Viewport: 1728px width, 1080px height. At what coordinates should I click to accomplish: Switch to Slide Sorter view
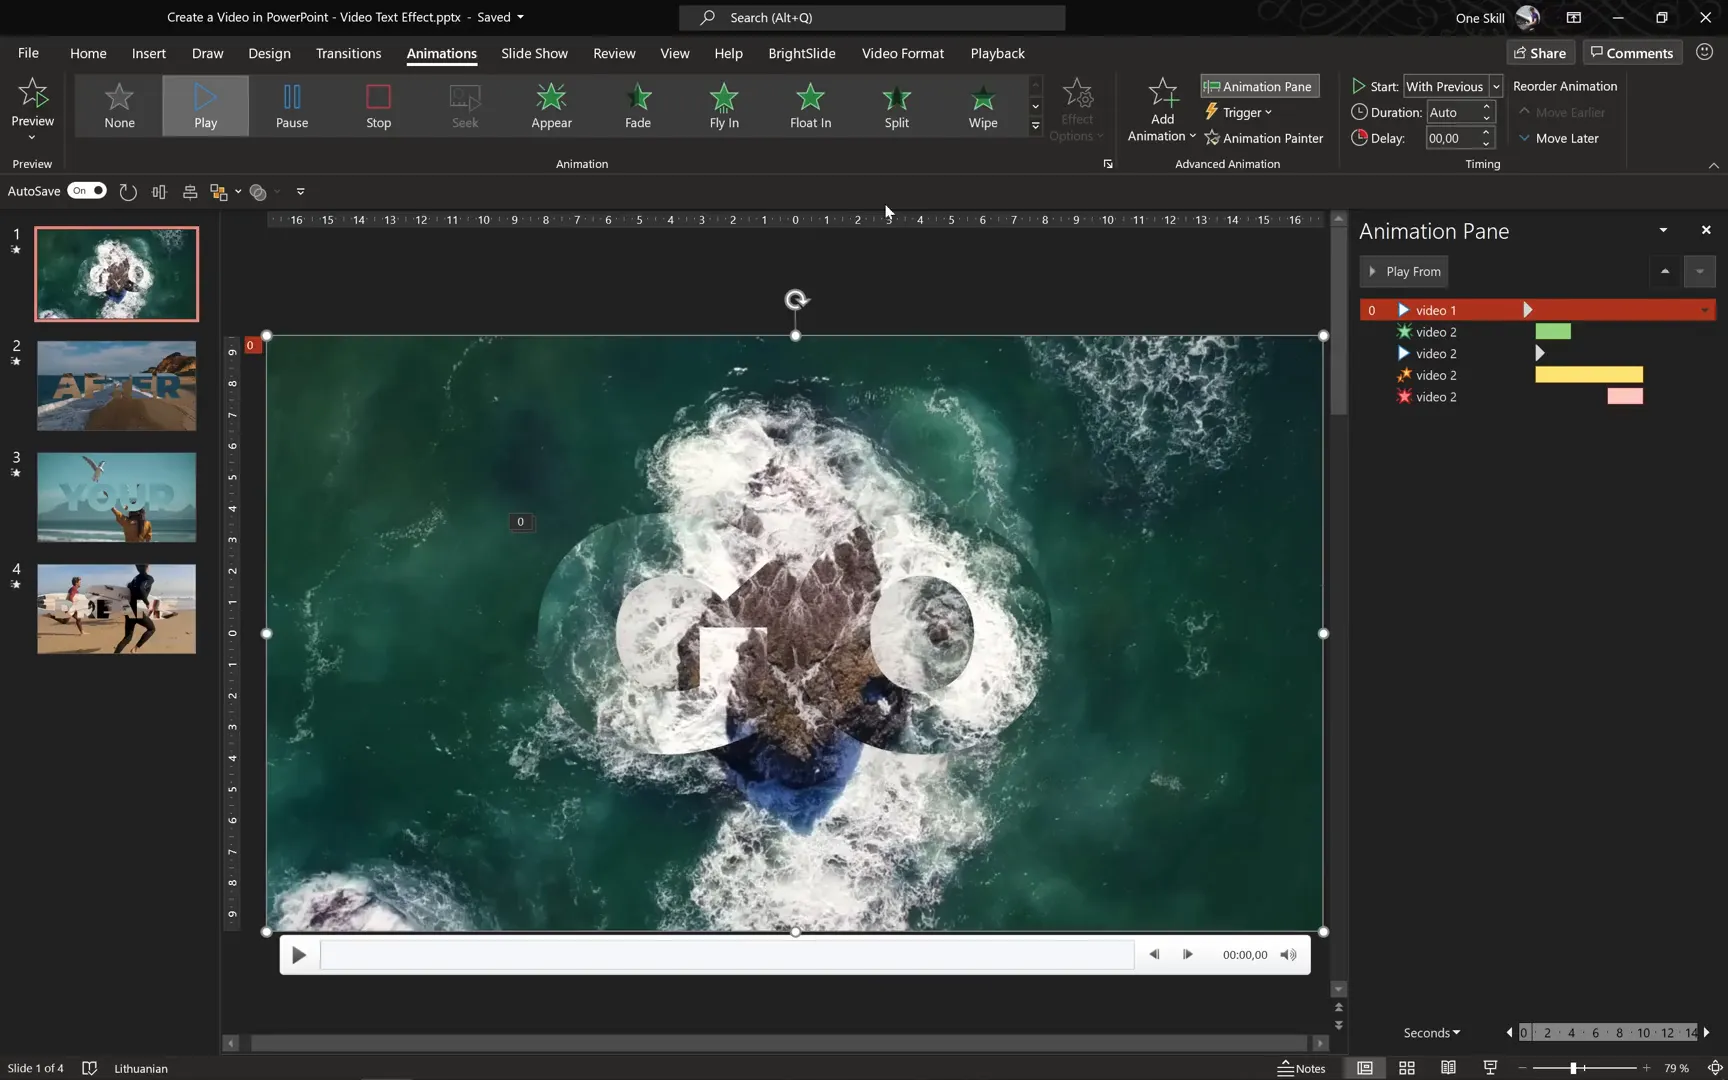point(1406,1068)
